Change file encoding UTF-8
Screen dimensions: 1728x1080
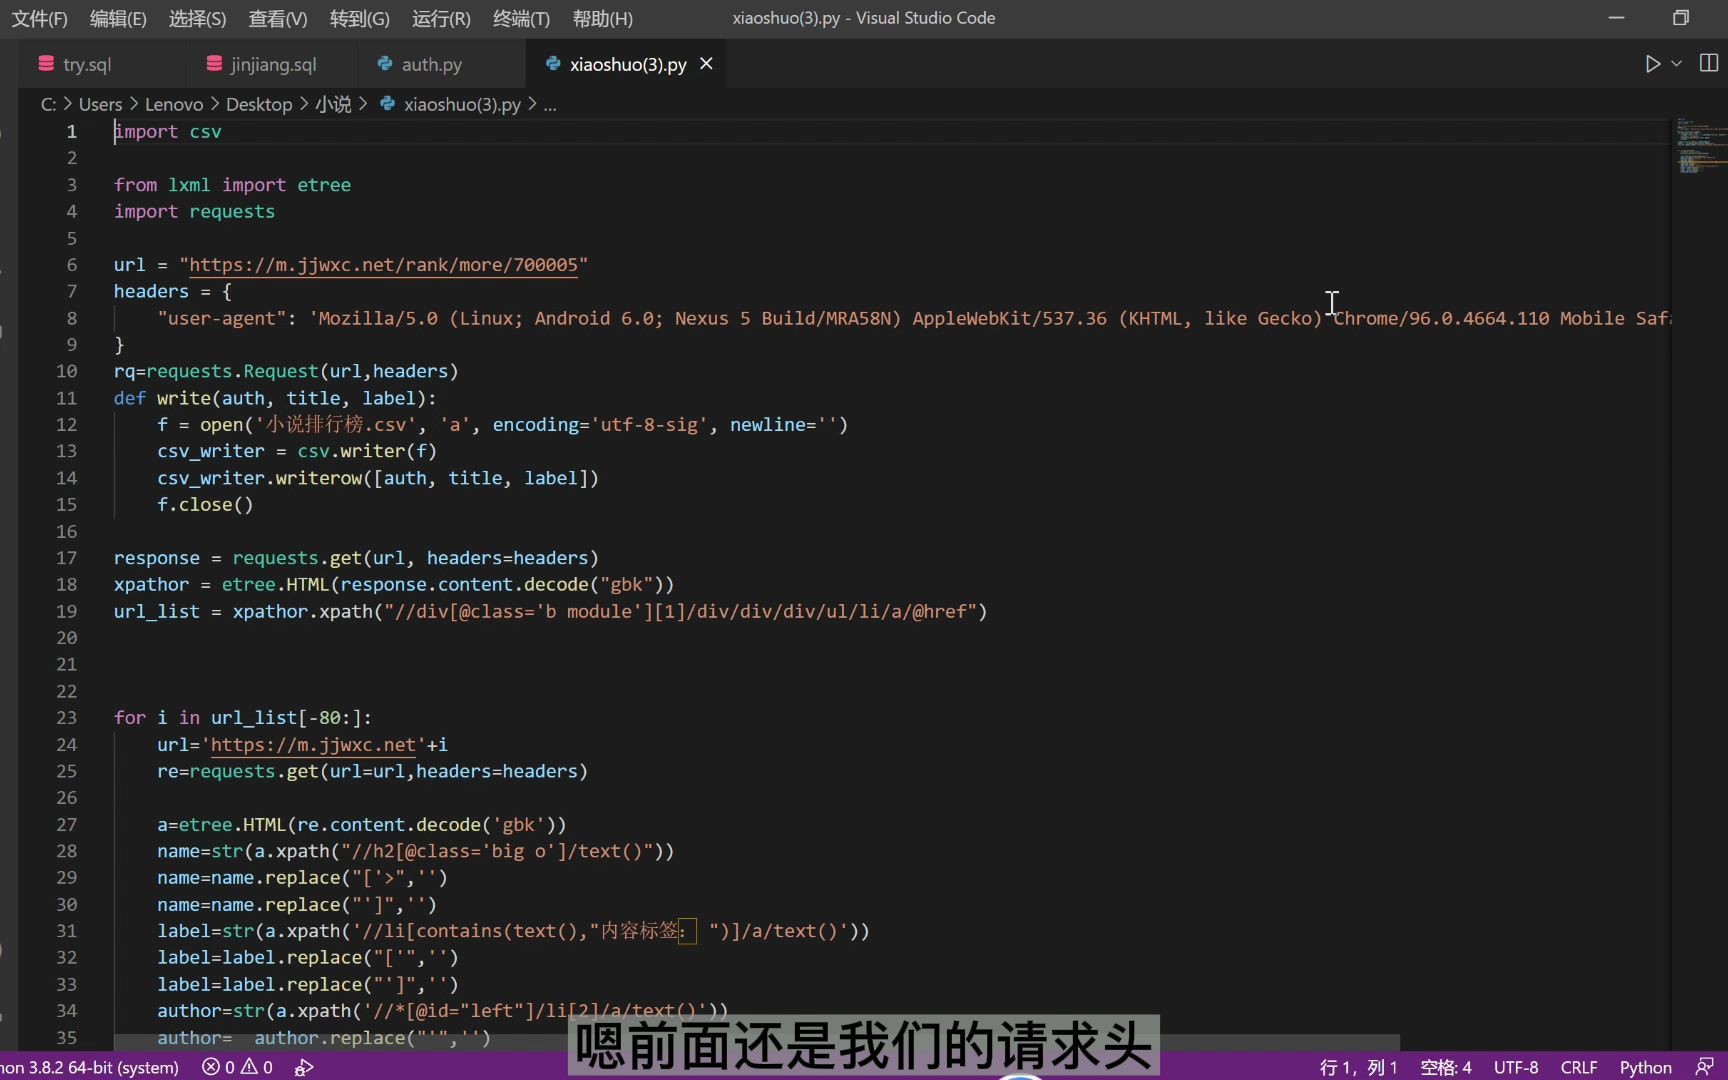pyautogui.click(x=1516, y=1067)
